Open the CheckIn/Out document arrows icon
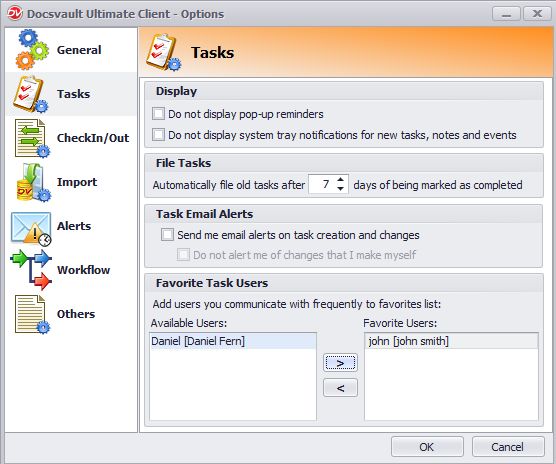This screenshot has width=556, height=464. tap(32, 138)
